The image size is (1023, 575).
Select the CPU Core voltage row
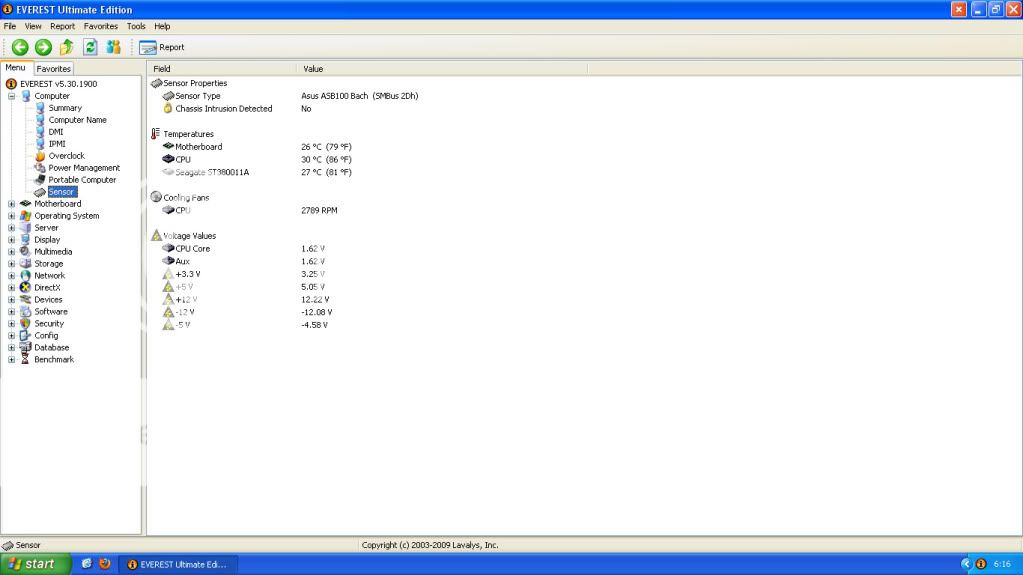coord(243,249)
